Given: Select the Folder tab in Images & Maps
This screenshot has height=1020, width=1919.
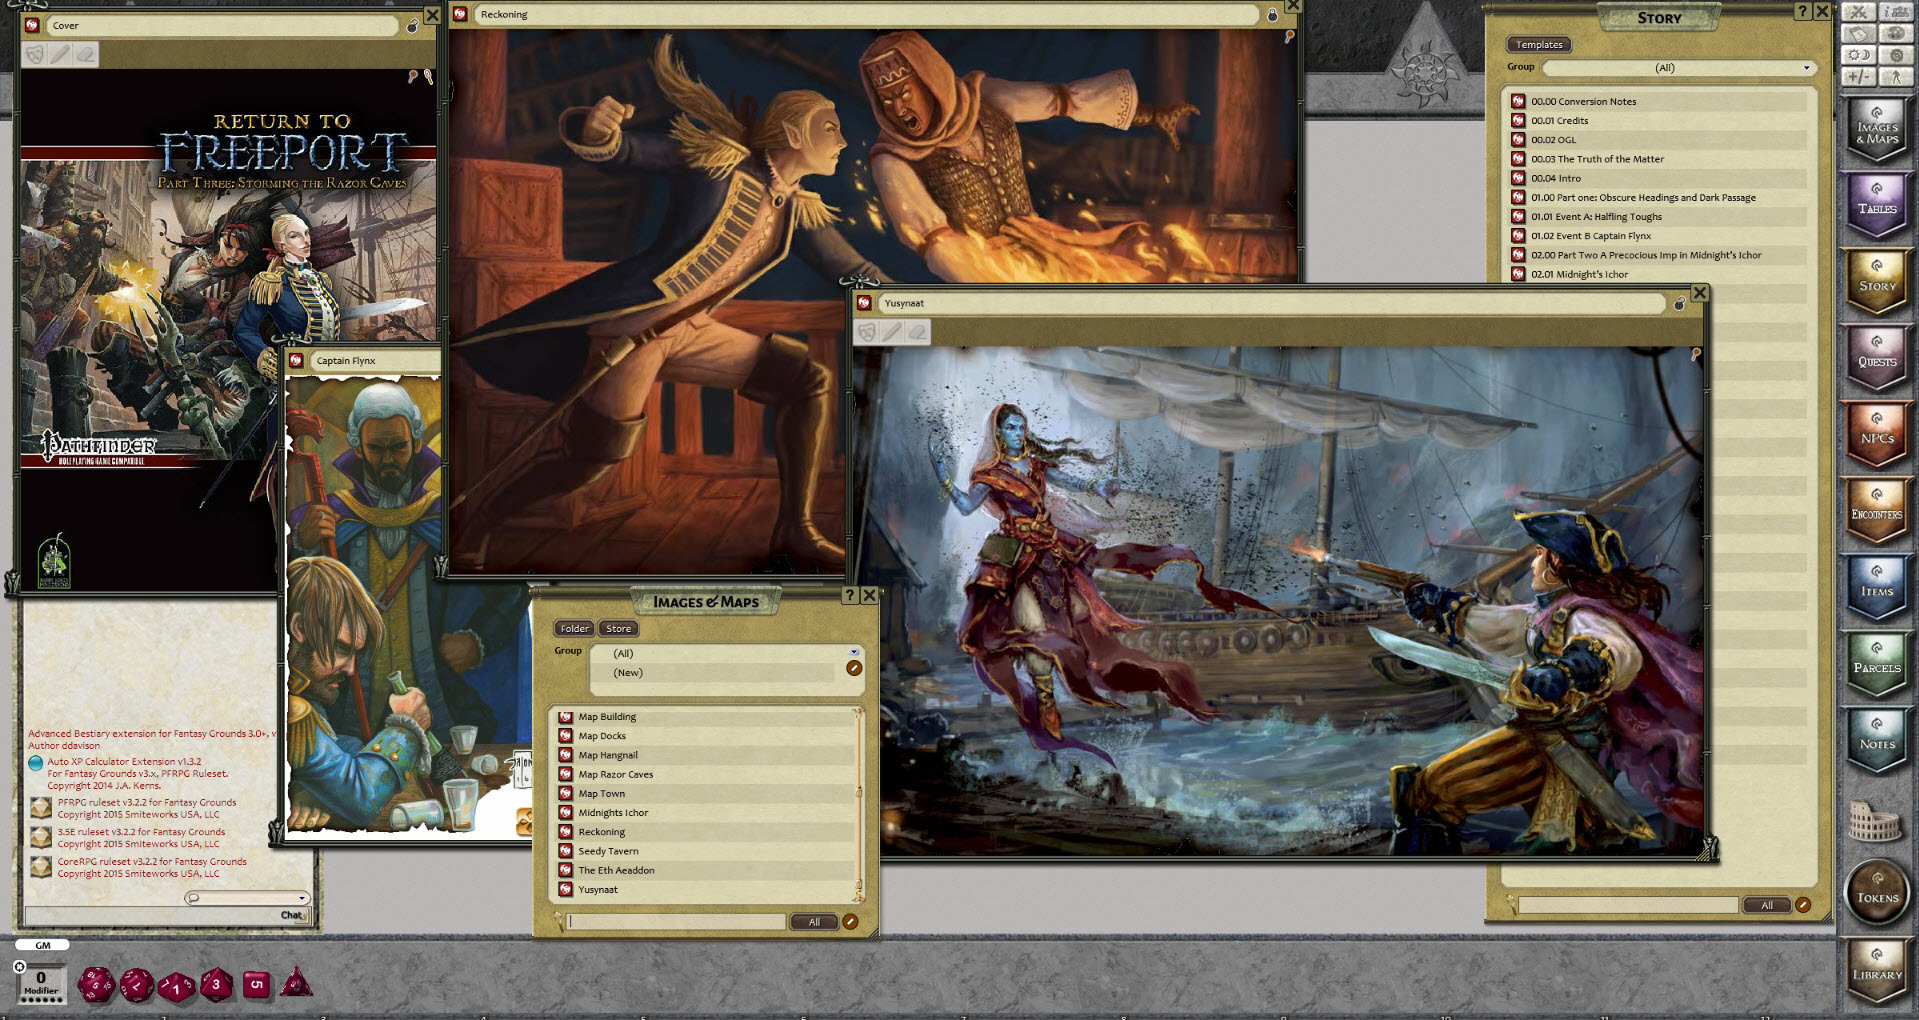Looking at the screenshot, I should tap(573, 628).
